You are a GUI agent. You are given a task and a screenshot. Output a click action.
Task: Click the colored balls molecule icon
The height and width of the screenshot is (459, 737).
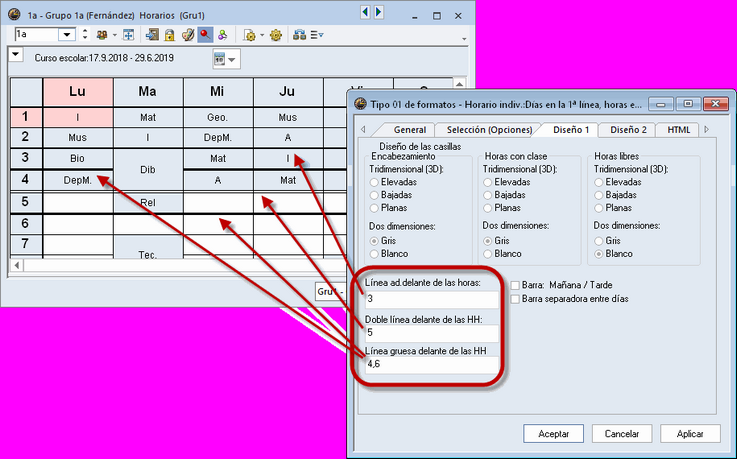222,35
